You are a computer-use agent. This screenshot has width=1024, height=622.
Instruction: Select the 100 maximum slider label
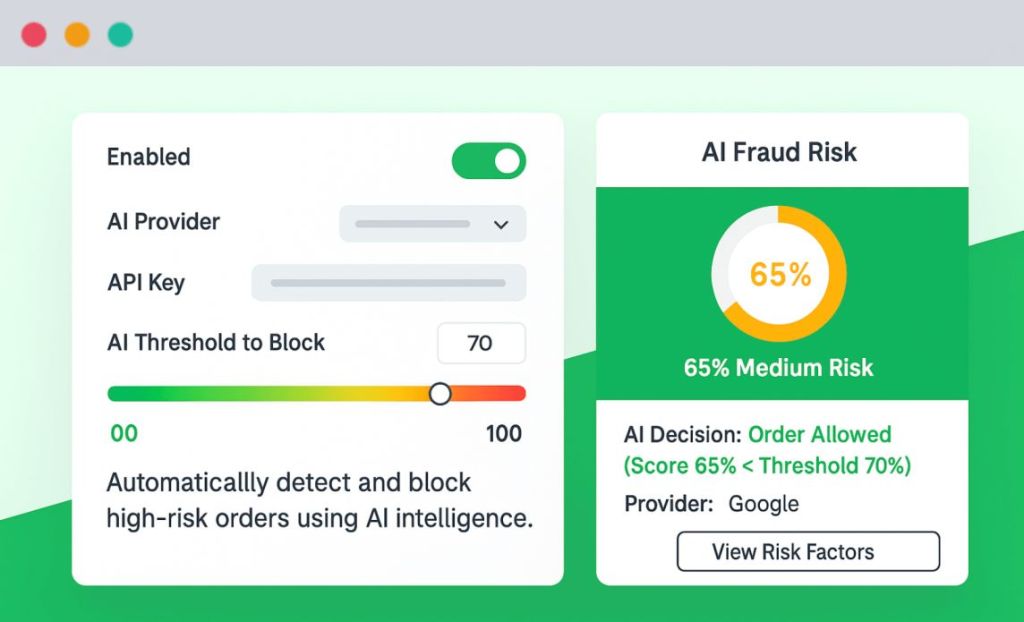(x=503, y=434)
